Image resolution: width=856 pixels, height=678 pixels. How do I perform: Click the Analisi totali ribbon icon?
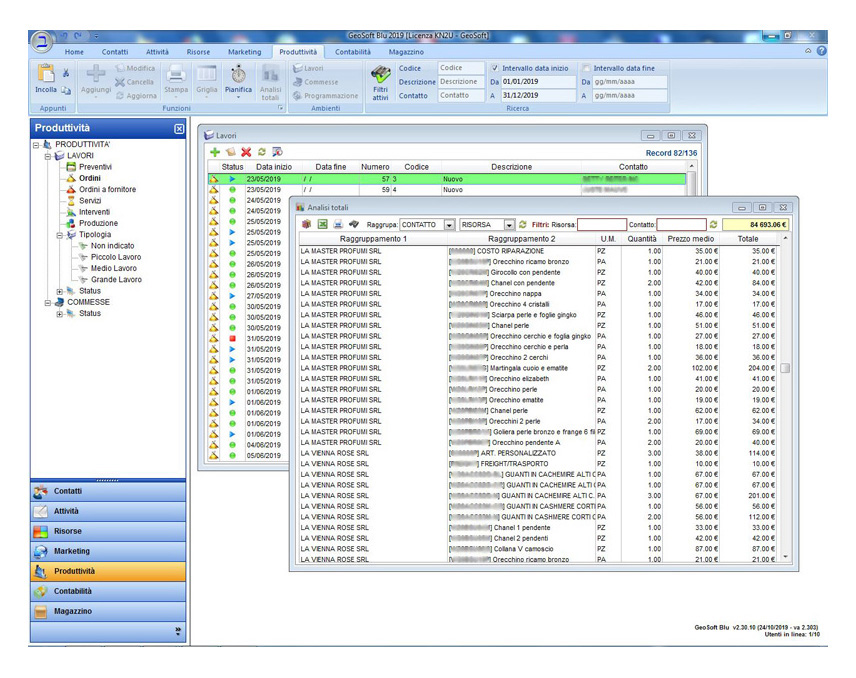(270, 74)
